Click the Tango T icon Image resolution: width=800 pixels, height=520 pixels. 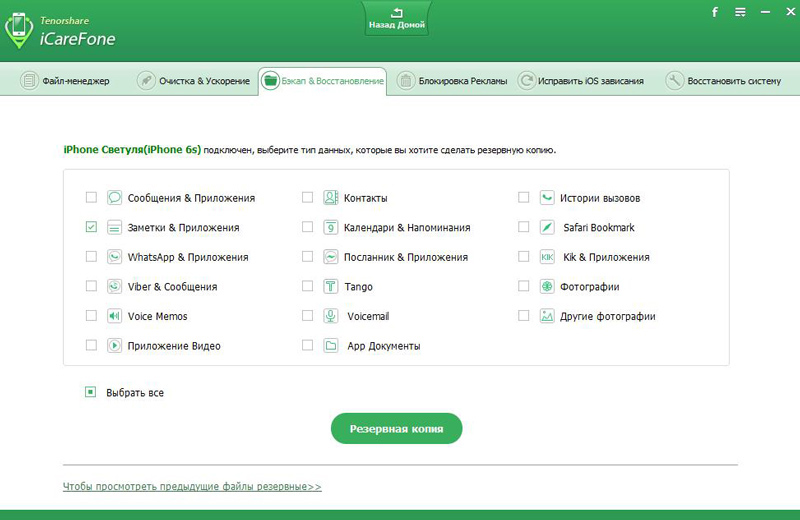(331, 286)
